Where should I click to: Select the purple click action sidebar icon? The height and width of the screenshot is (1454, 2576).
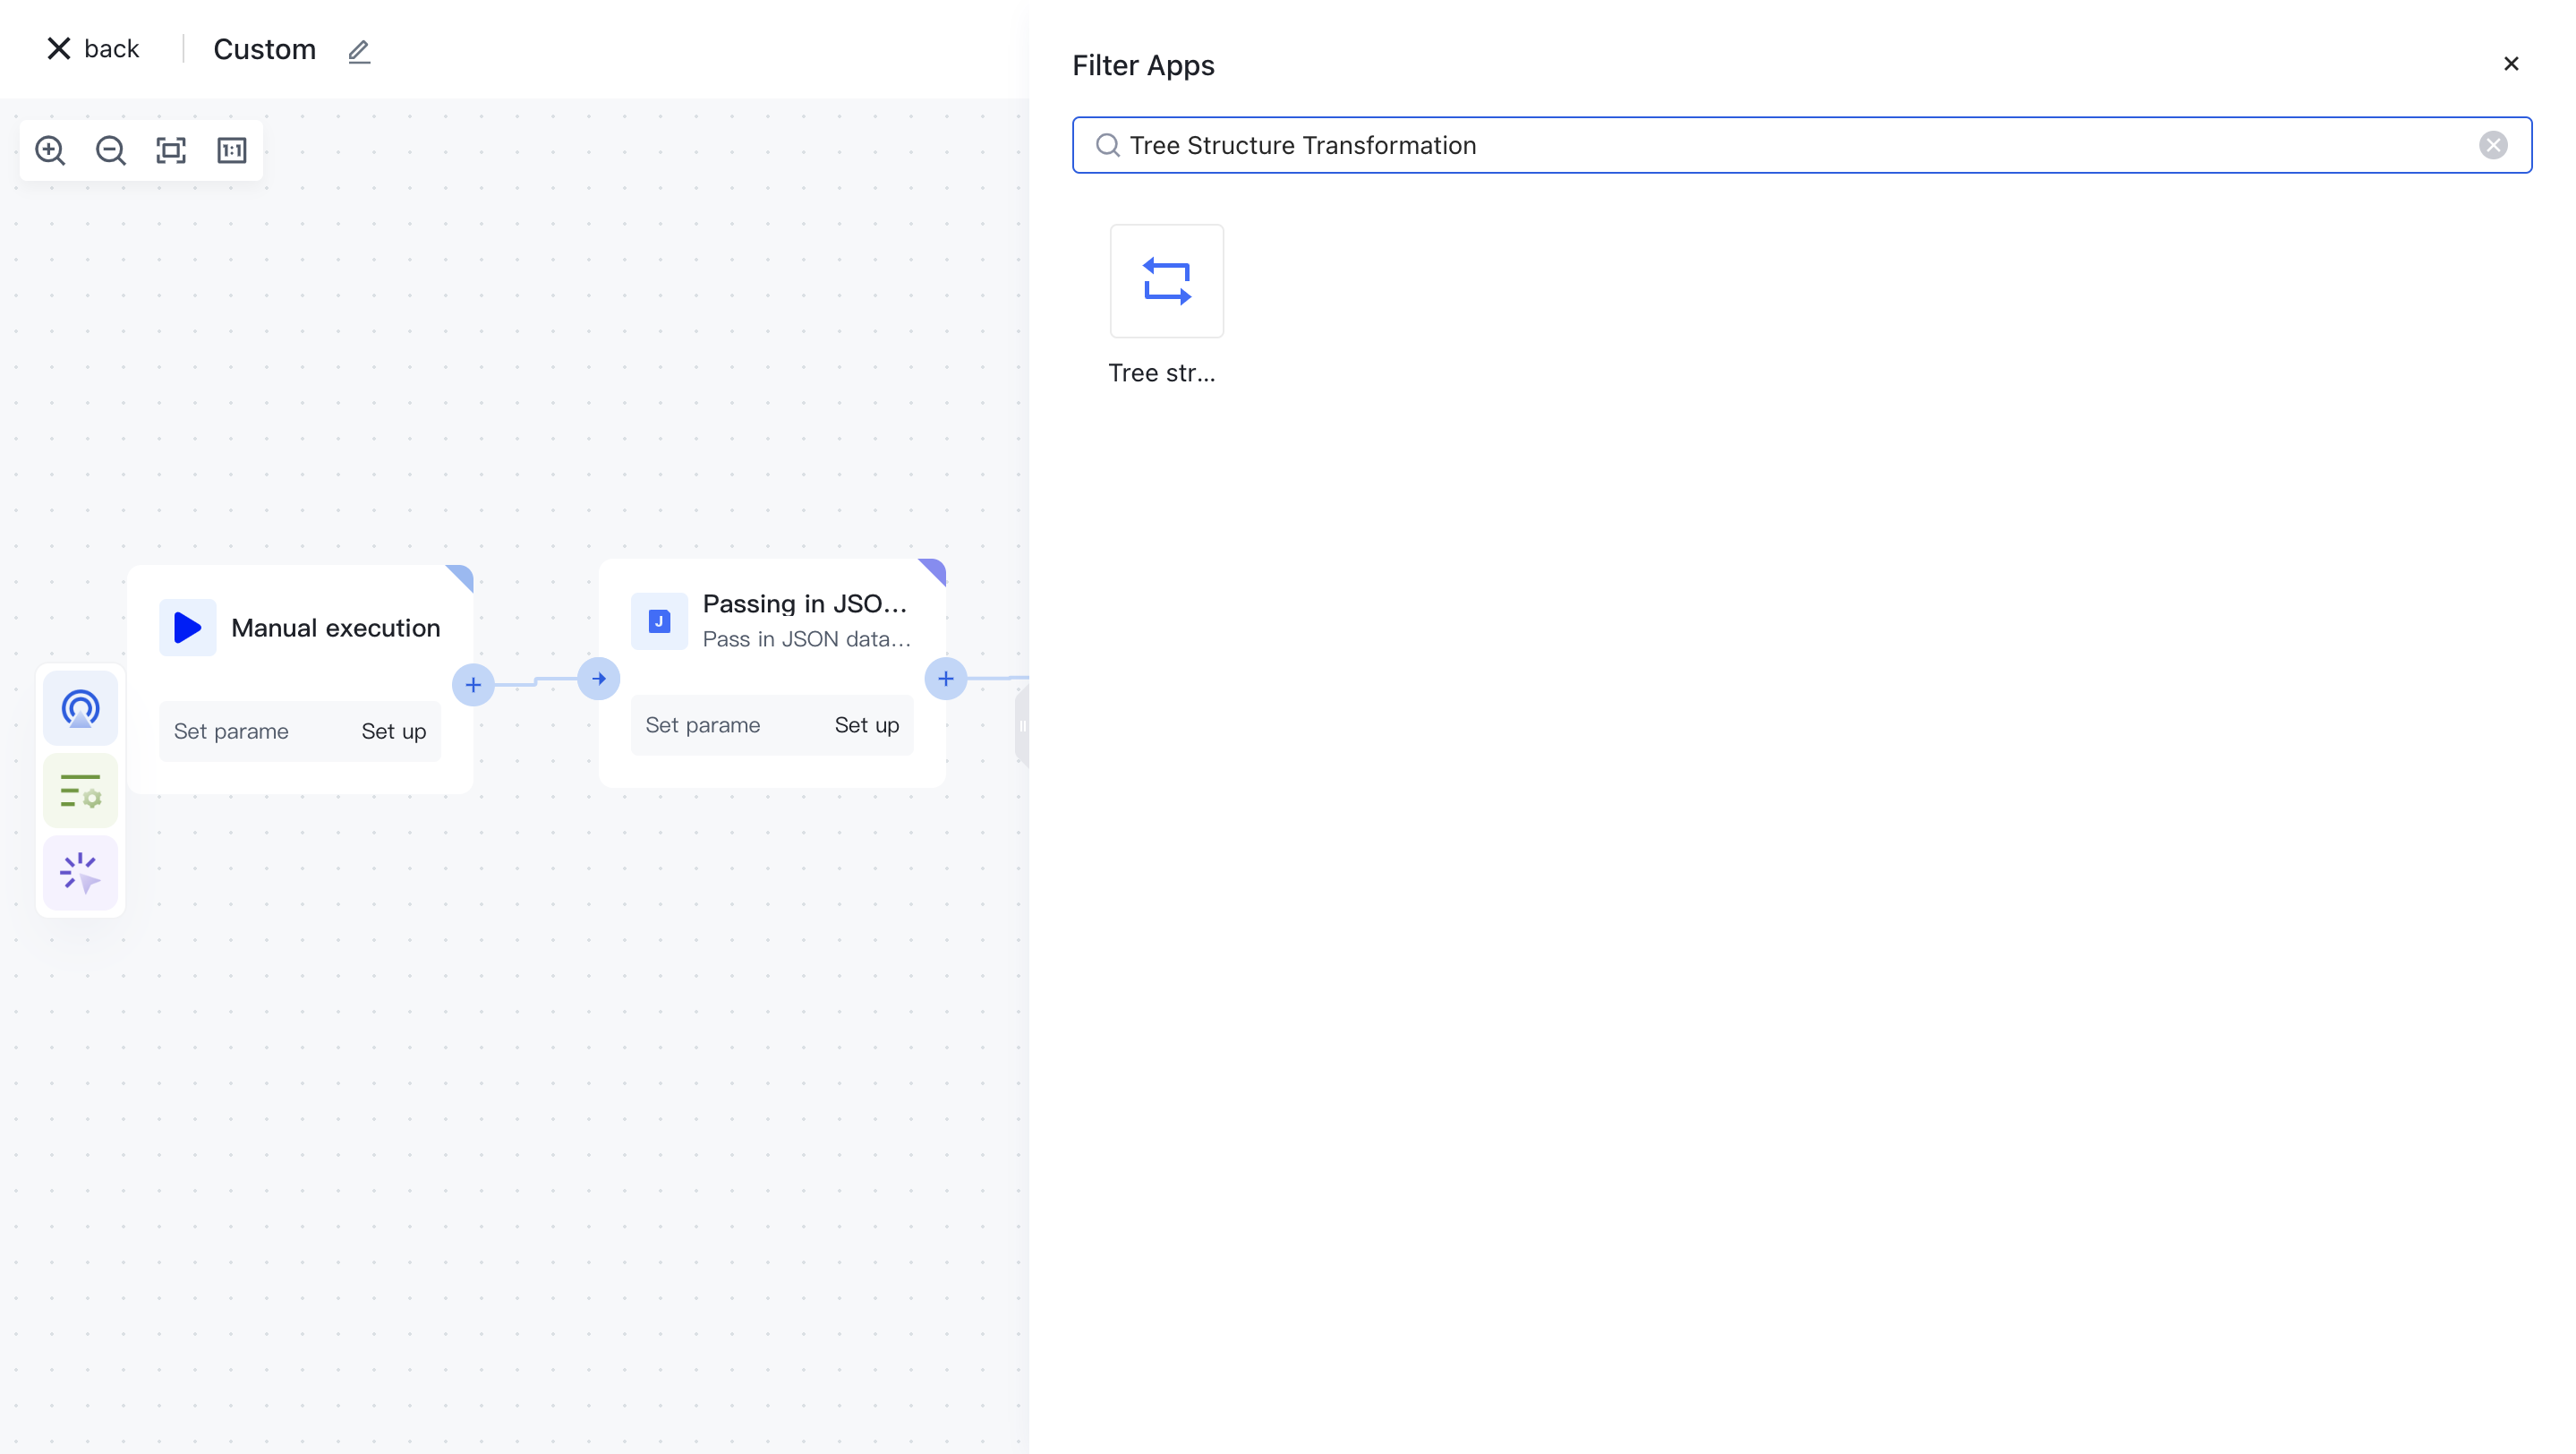coord(80,873)
